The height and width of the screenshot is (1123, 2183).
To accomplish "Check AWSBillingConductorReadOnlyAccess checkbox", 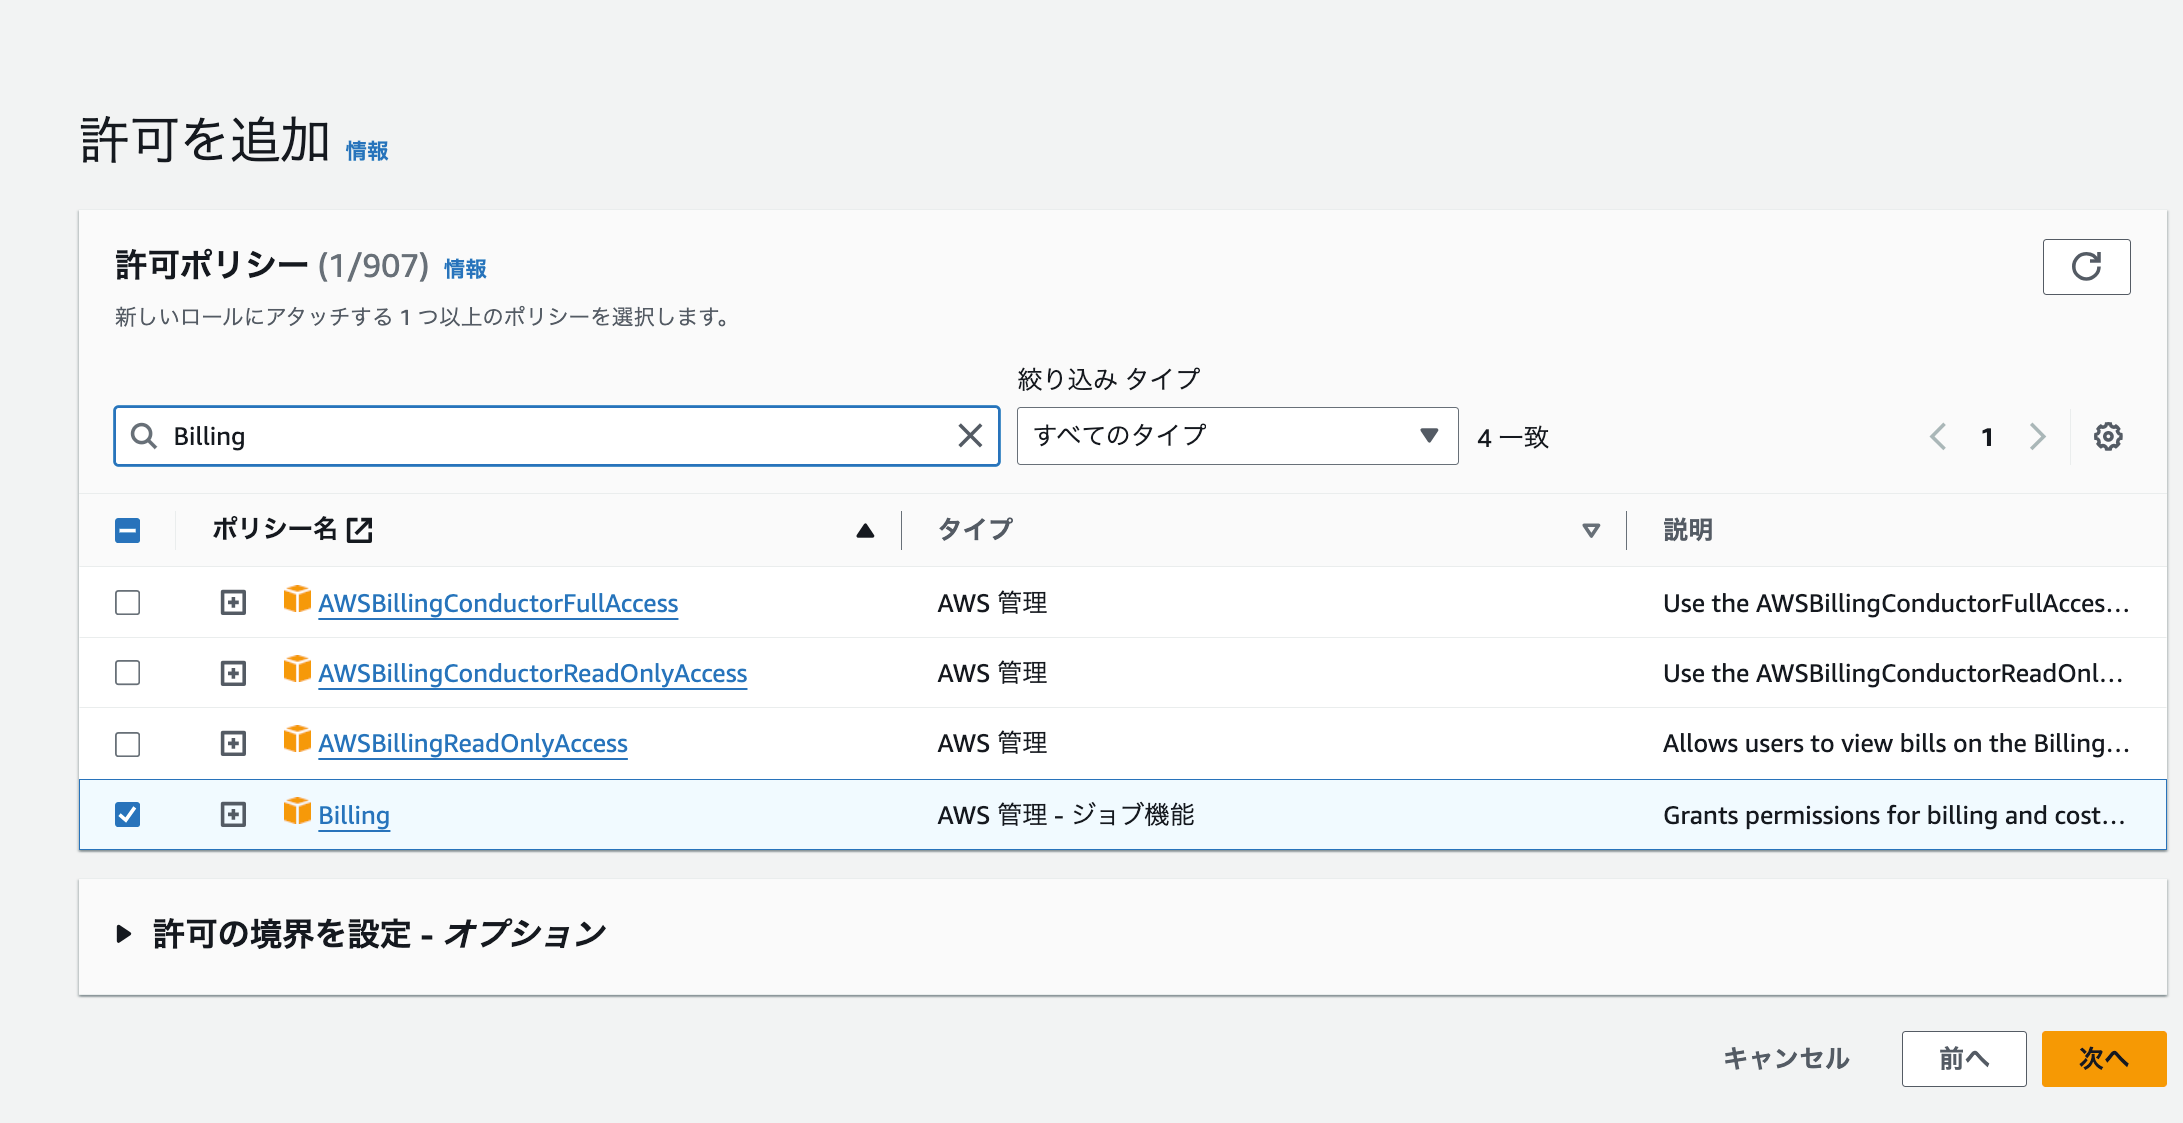I will [x=127, y=673].
